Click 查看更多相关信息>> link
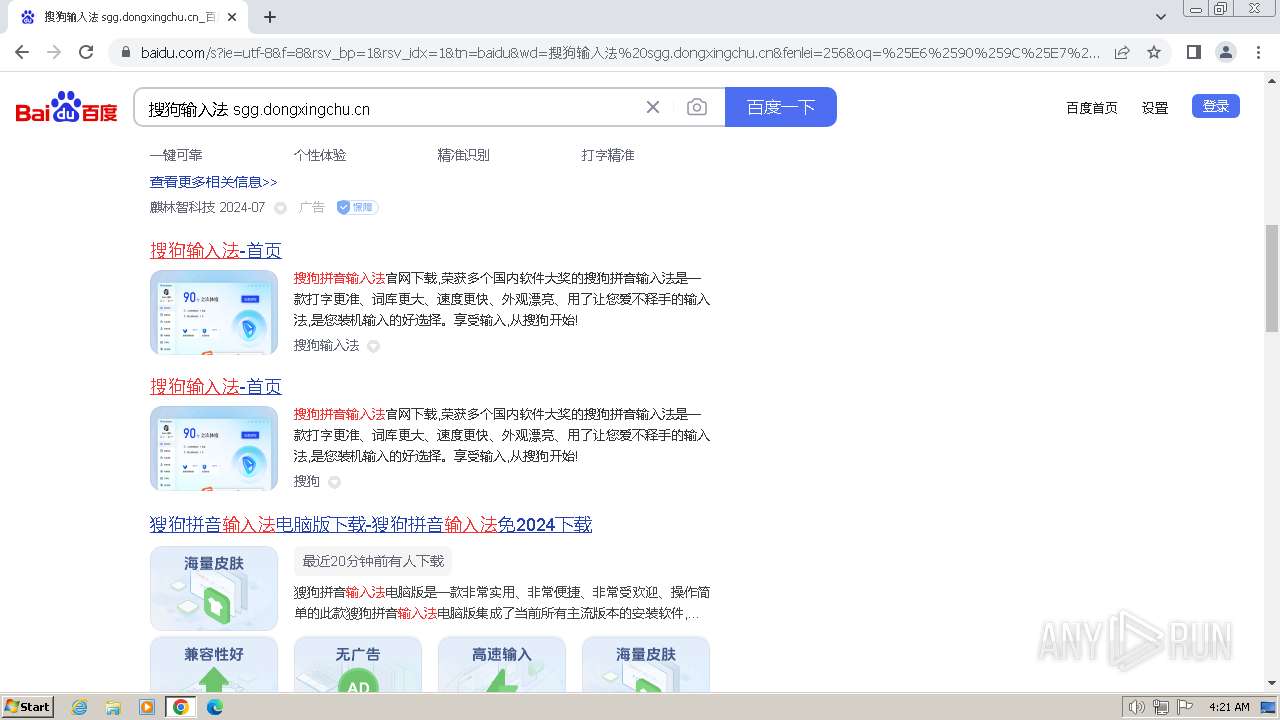The height and width of the screenshot is (720, 1280). coord(213,182)
